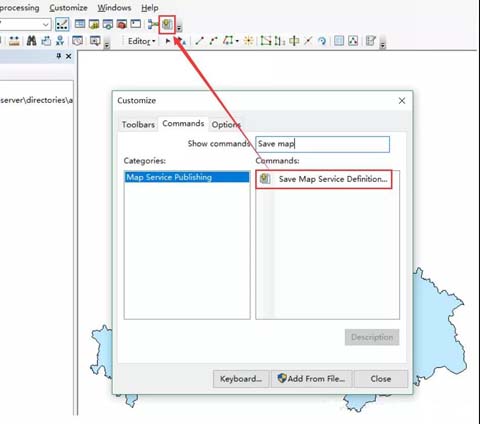Open the Windows menu
The width and height of the screenshot is (480, 424).
(x=114, y=8)
